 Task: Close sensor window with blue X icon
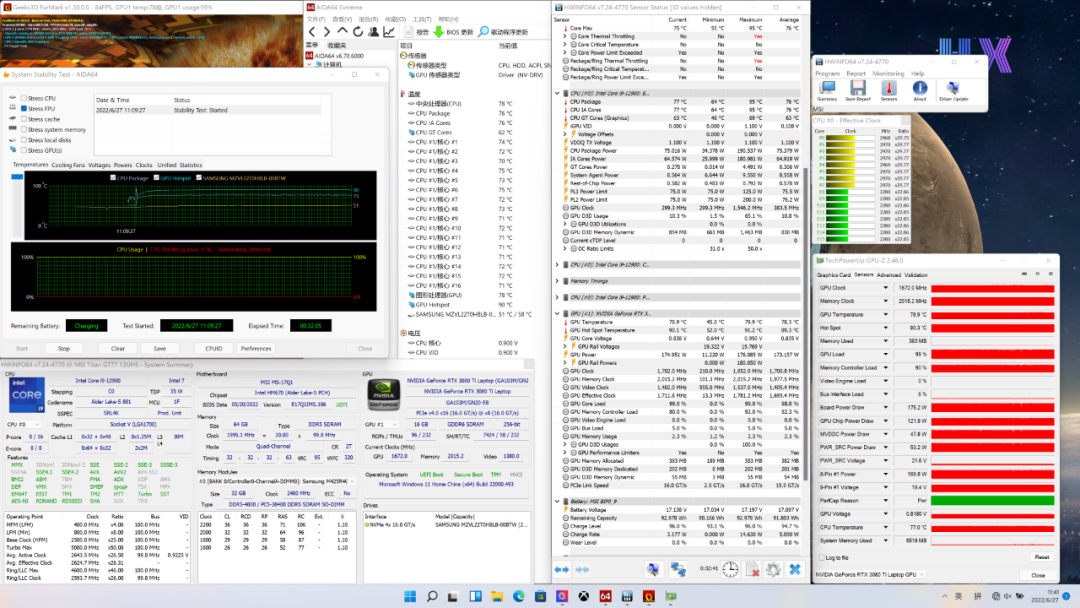tap(794, 569)
